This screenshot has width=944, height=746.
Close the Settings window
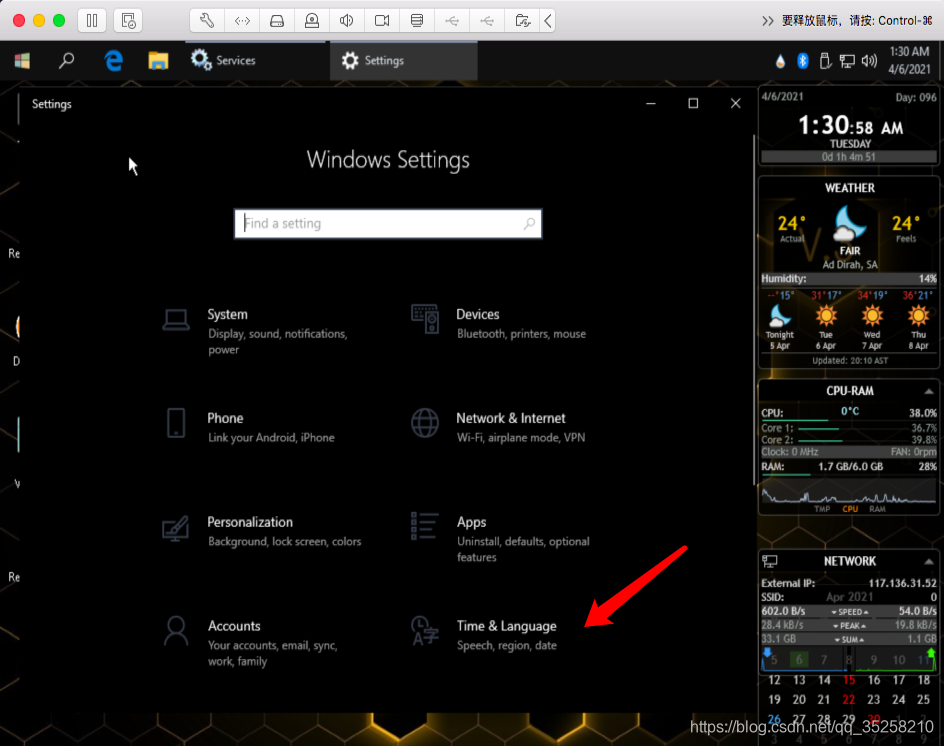click(x=735, y=104)
